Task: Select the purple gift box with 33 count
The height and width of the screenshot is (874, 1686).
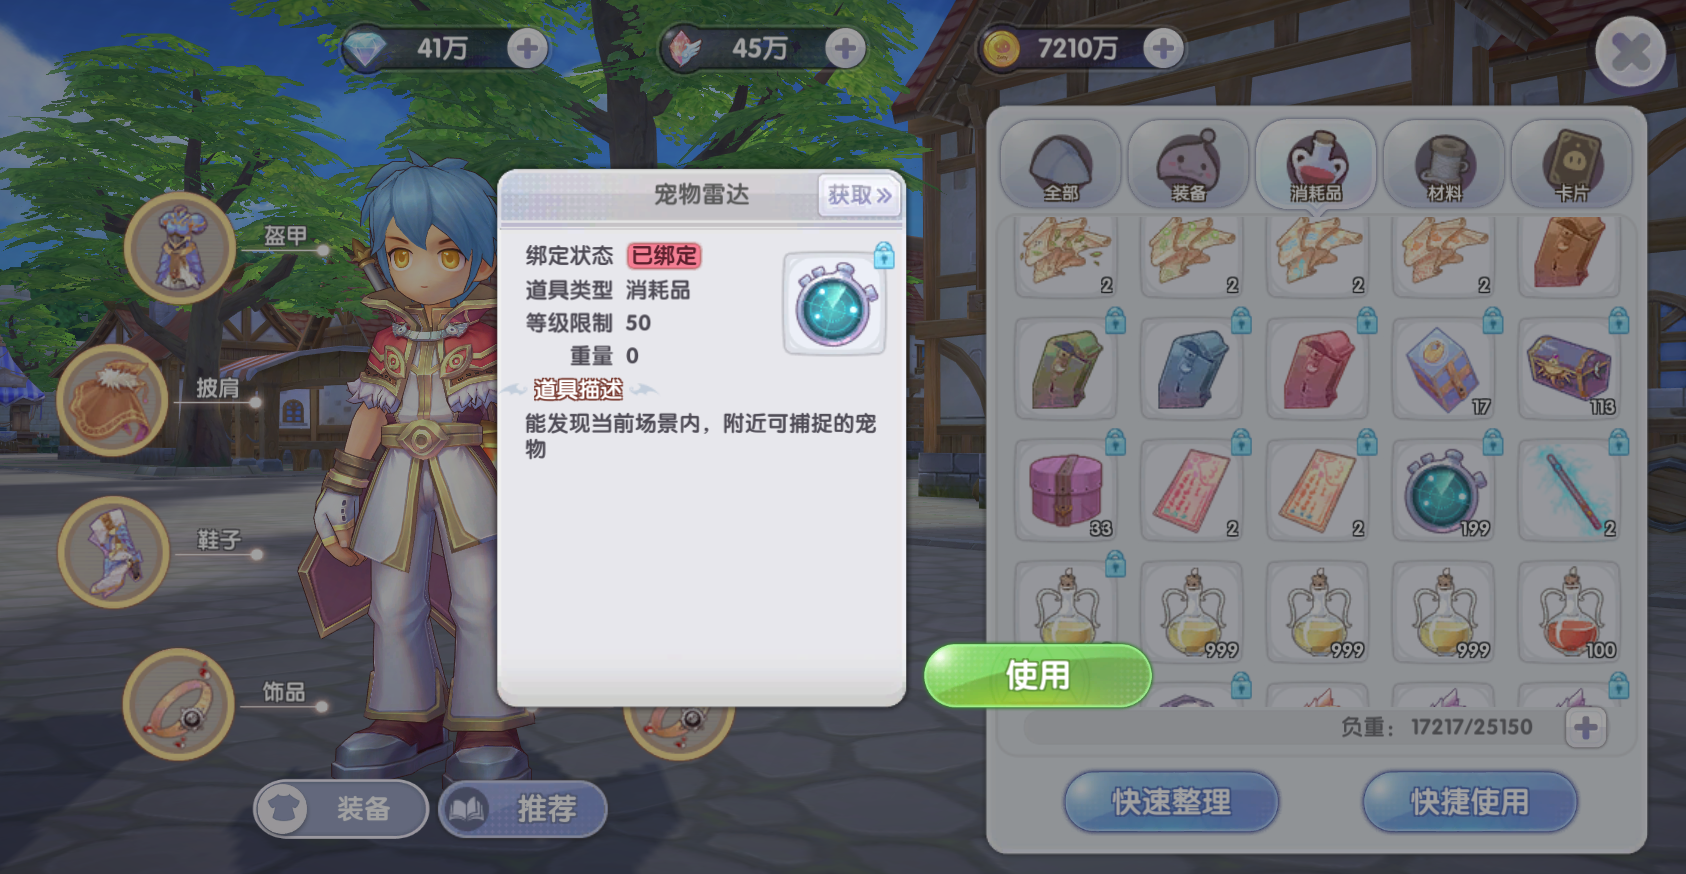Action: [1066, 491]
